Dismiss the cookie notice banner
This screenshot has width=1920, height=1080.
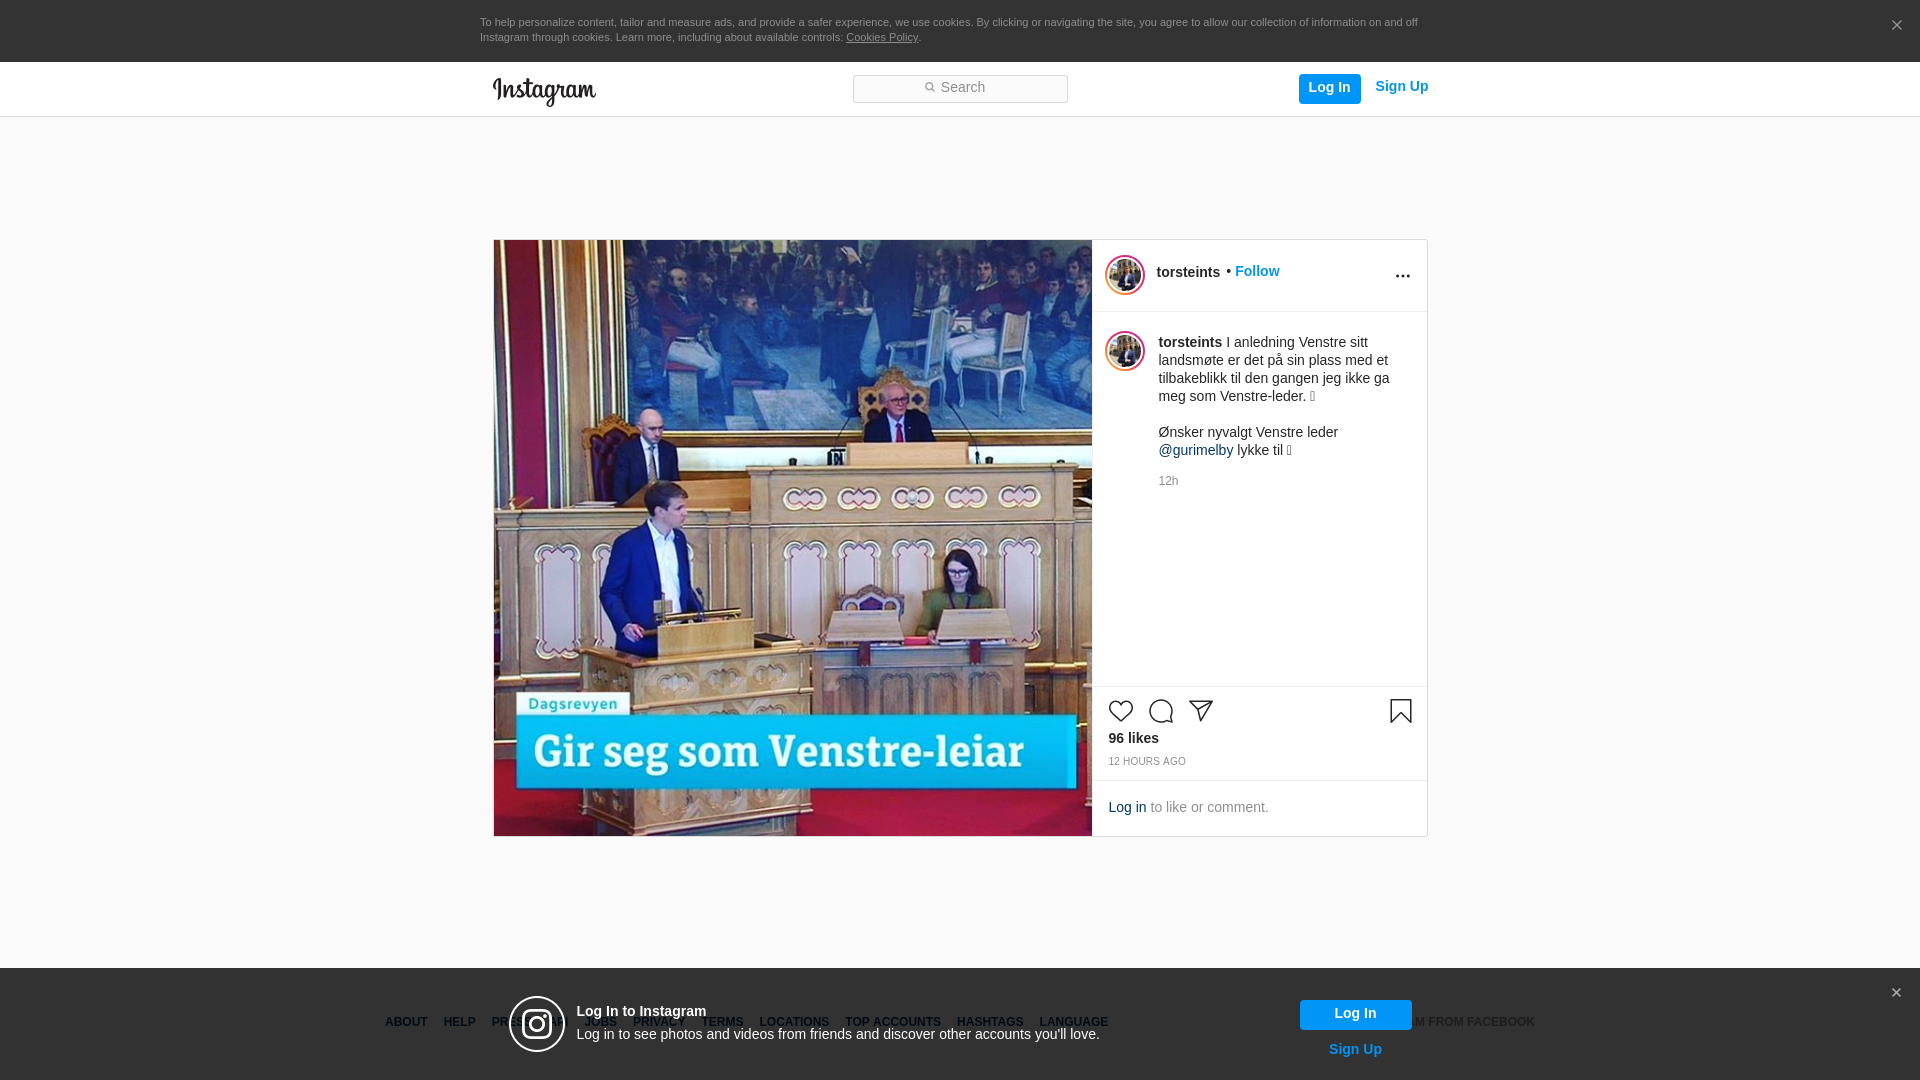(x=1896, y=26)
